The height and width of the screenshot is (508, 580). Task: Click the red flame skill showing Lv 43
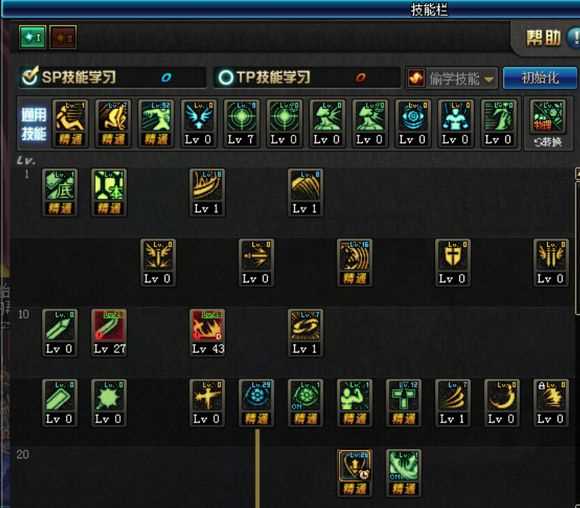pyautogui.click(x=207, y=333)
